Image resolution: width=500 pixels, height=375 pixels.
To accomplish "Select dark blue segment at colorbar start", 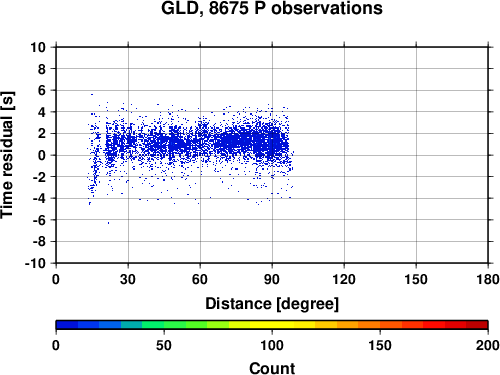I will coord(67,325).
